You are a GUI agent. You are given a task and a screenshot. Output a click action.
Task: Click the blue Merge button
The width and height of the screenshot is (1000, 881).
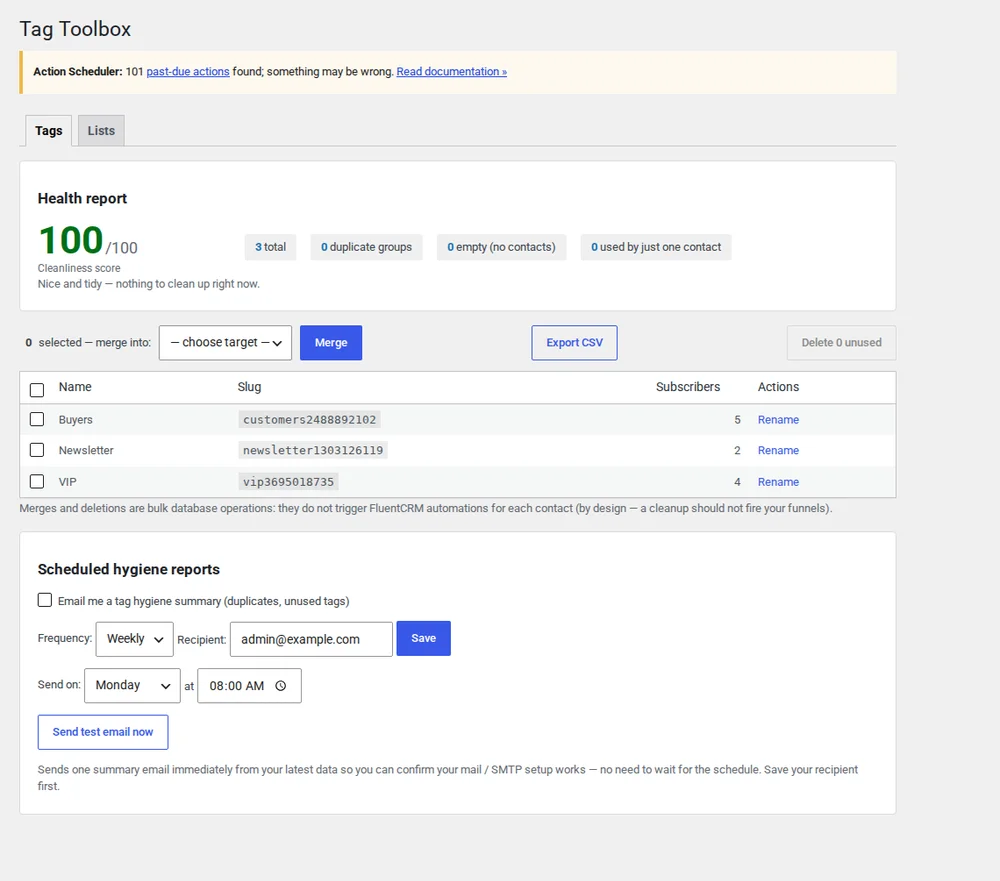331,343
